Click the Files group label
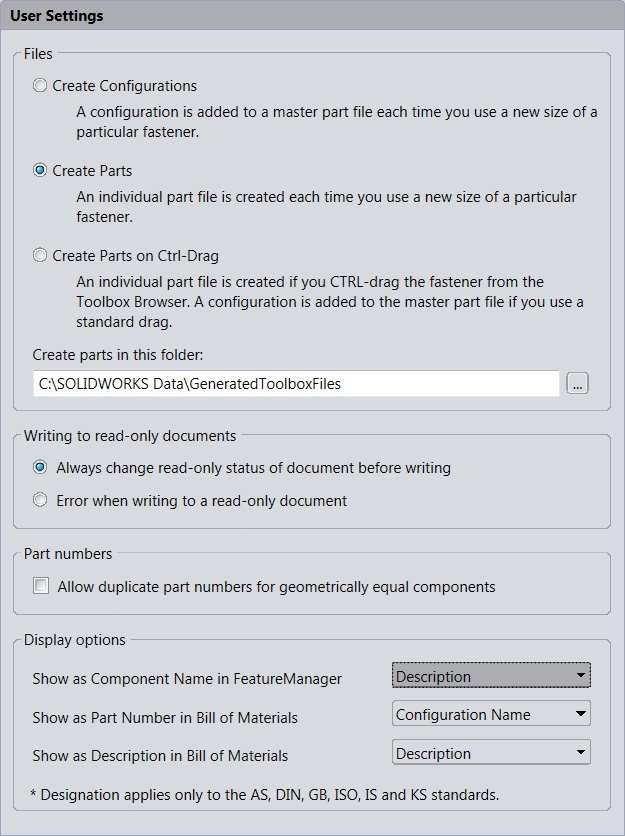 pyautogui.click(x=38, y=54)
